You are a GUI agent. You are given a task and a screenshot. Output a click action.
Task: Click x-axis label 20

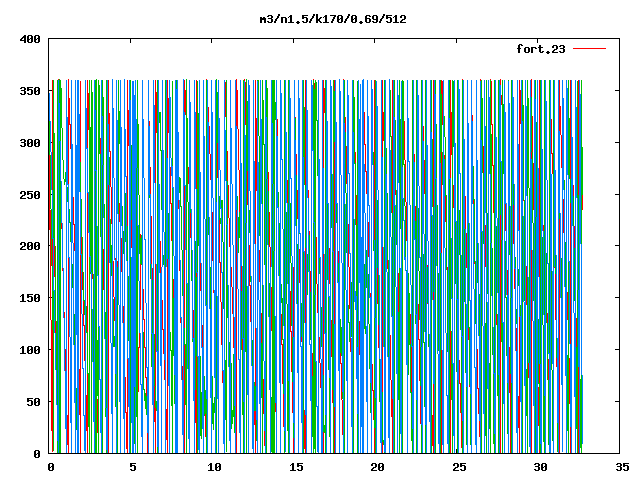pyautogui.click(x=378, y=467)
